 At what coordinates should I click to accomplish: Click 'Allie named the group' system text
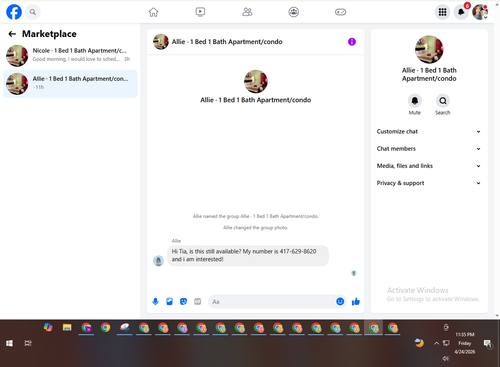pos(256,216)
